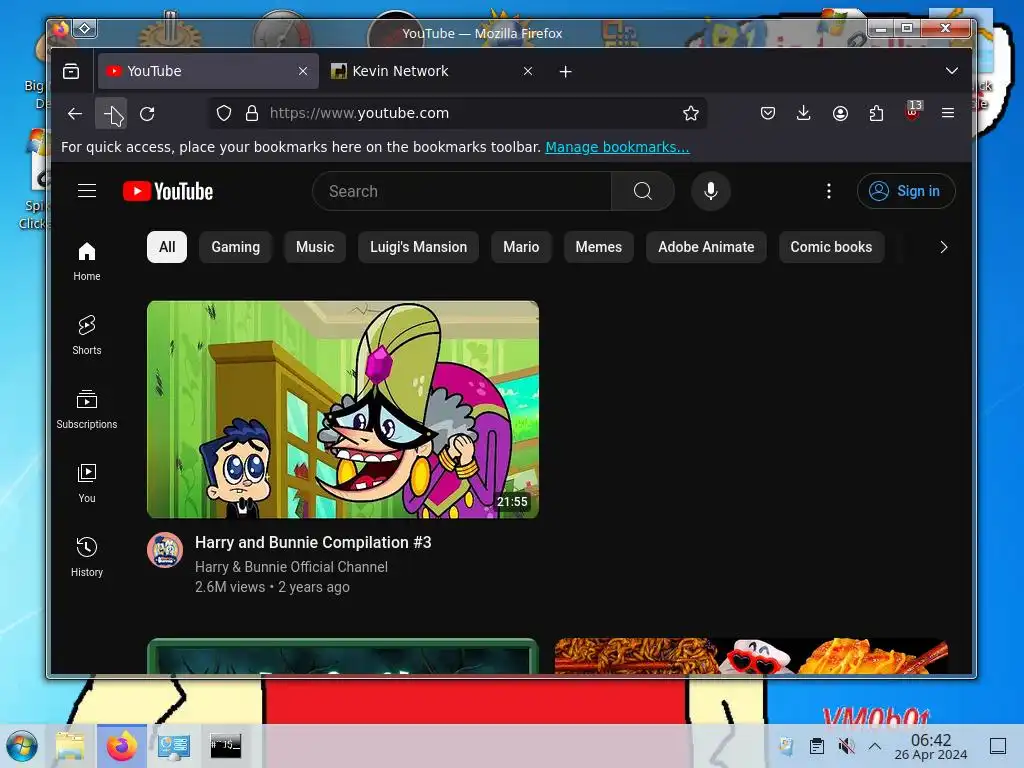Select the Adobe Animate filter chip
1024x768 pixels.
pyautogui.click(x=706, y=247)
